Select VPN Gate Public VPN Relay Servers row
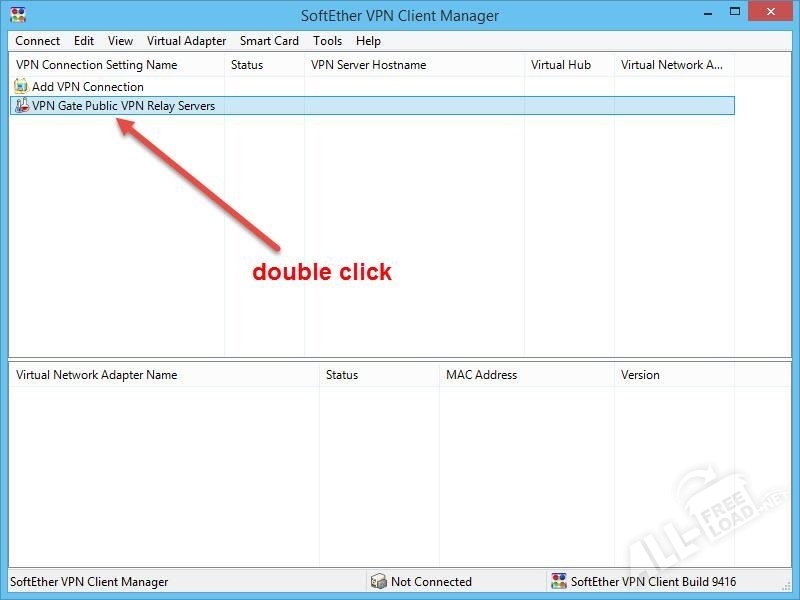800x600 pixels. click(x=123, y=105)
